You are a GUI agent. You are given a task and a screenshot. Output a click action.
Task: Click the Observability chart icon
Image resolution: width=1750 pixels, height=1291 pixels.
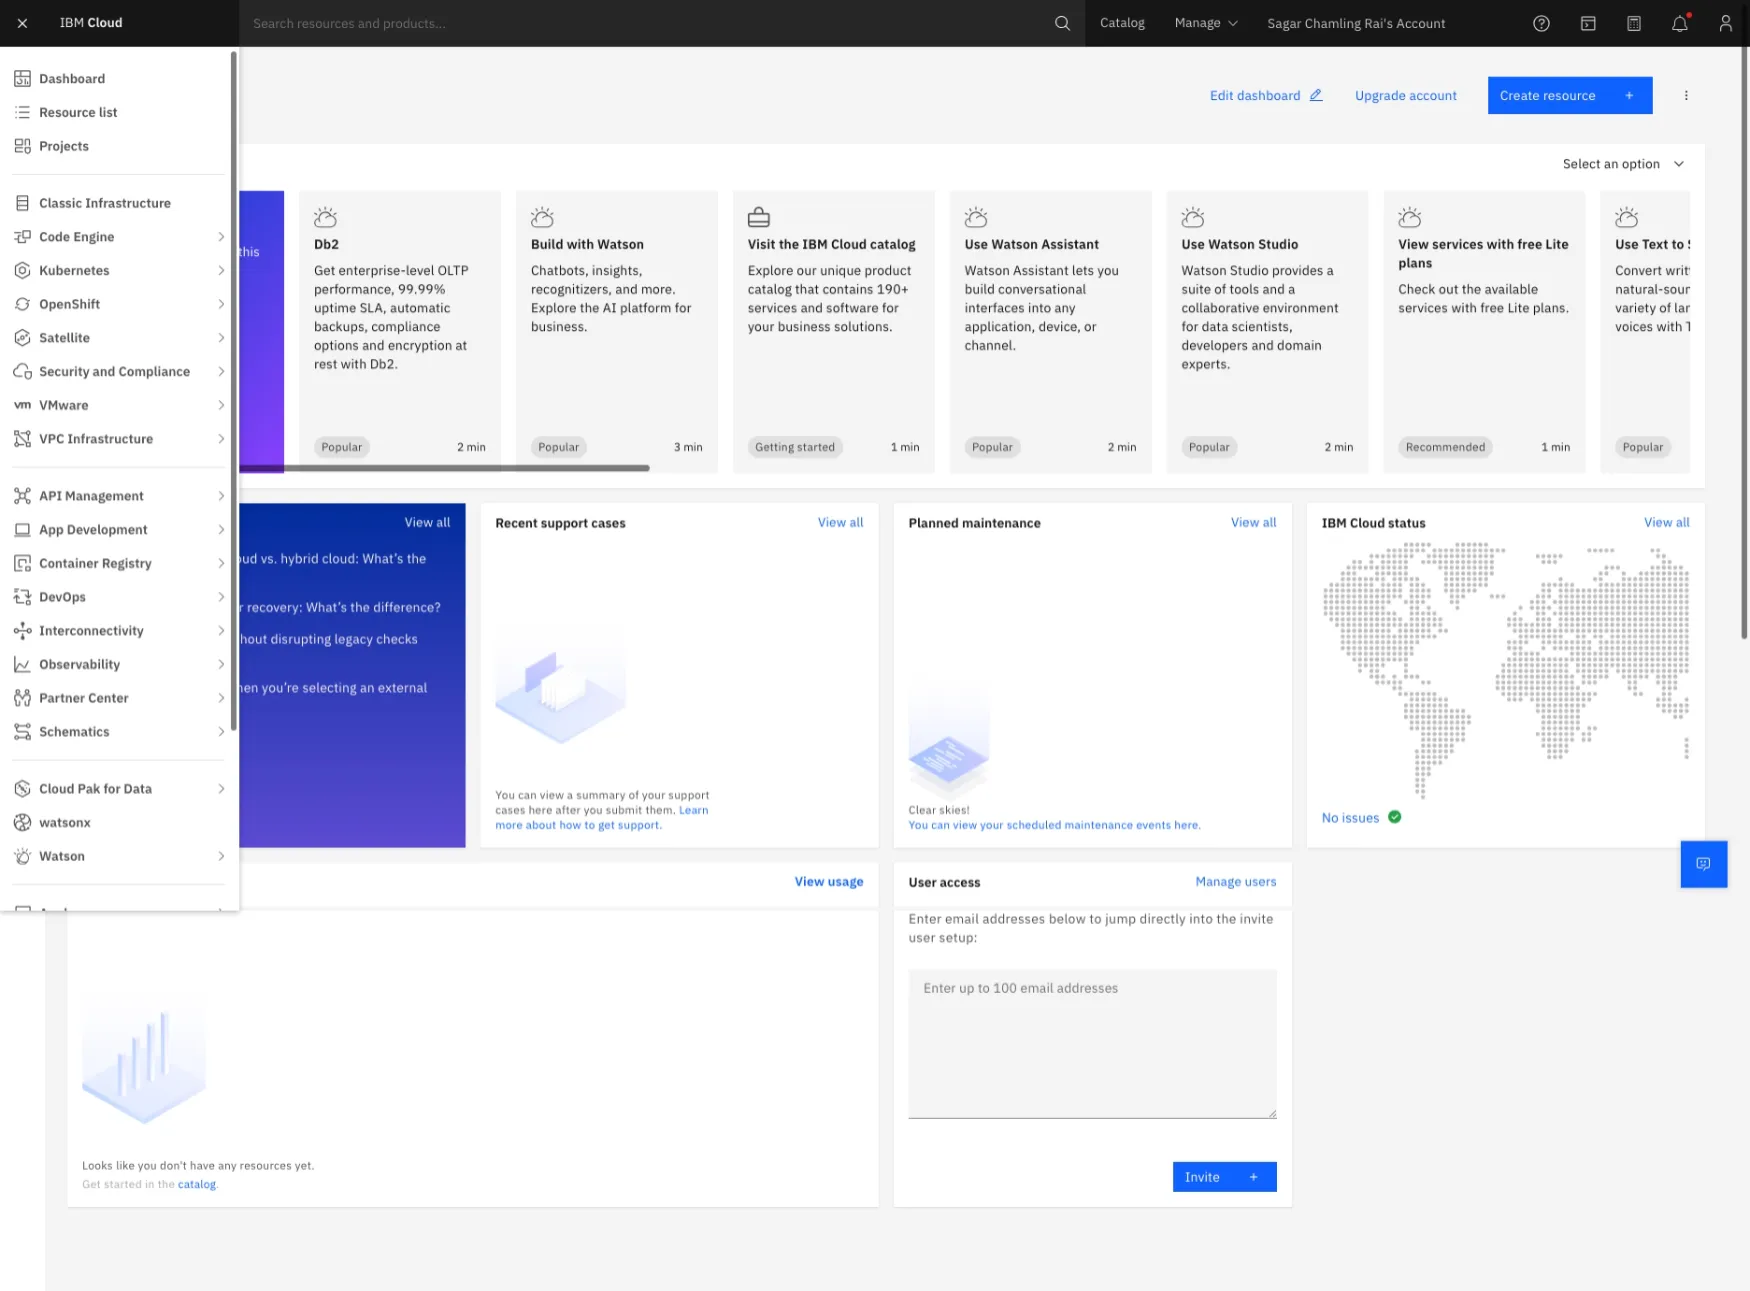tap(22, 665)
